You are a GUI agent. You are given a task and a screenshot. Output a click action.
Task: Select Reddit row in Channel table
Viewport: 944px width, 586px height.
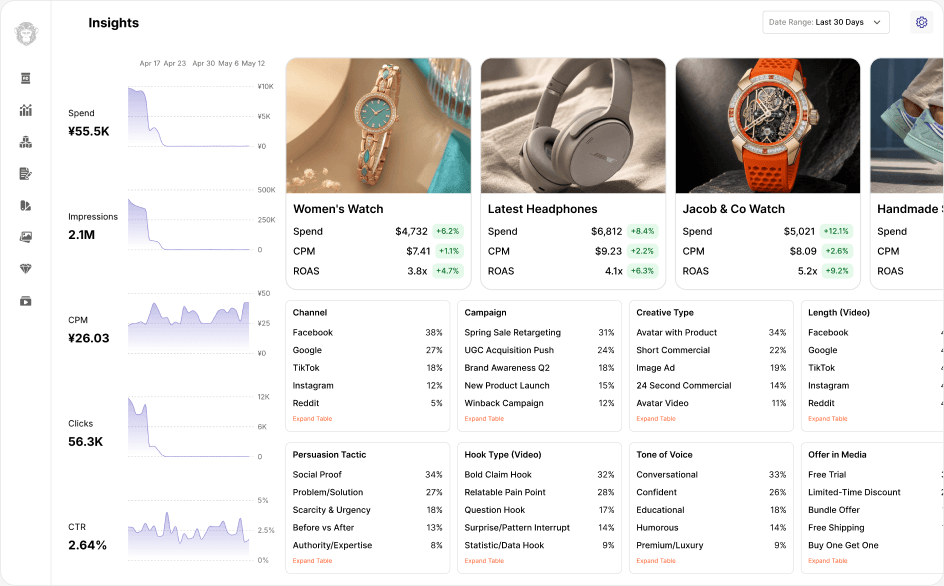point(367,404)
